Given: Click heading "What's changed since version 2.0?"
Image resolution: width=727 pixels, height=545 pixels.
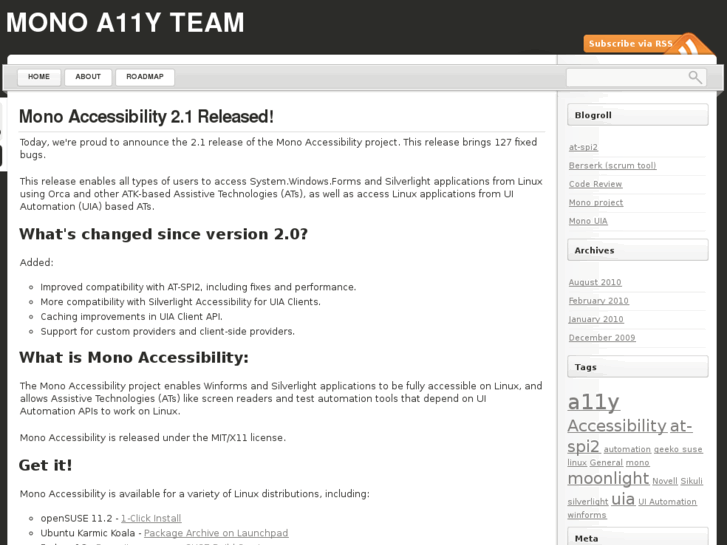Looking at the screenshot, I should pos(164,234).
